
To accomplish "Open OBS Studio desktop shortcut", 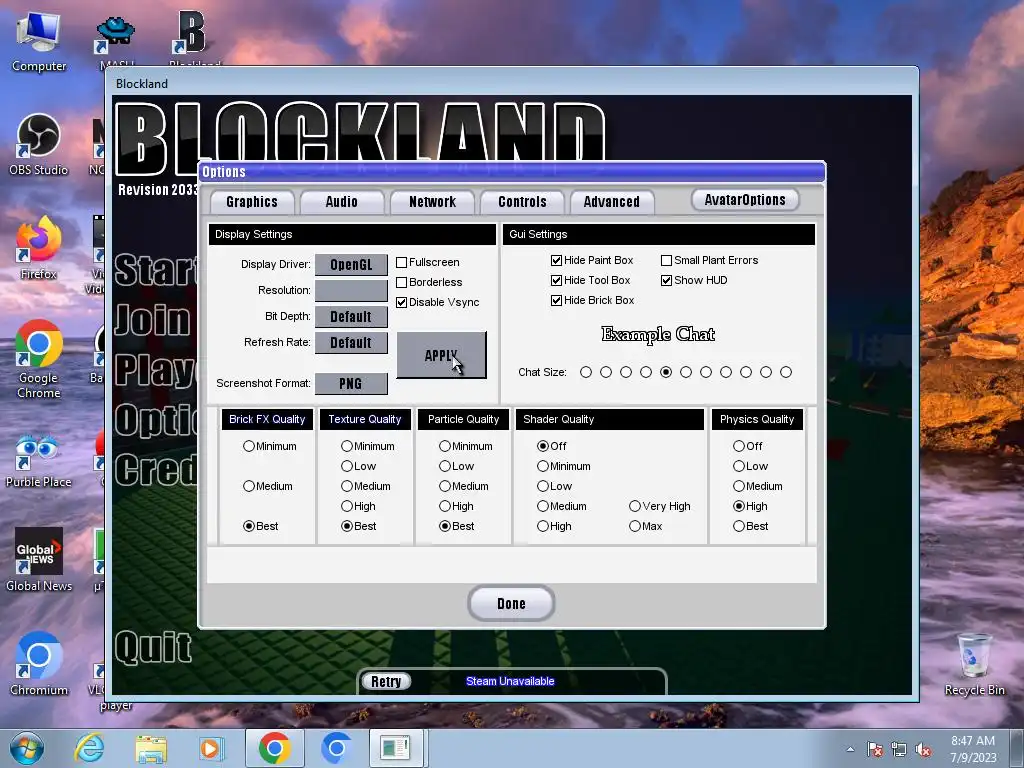I will (39, 145).
